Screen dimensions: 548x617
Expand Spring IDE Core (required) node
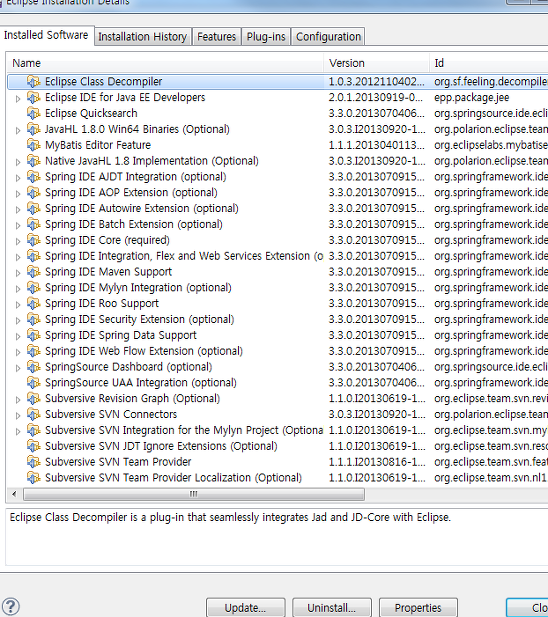[x=18, y=241]
